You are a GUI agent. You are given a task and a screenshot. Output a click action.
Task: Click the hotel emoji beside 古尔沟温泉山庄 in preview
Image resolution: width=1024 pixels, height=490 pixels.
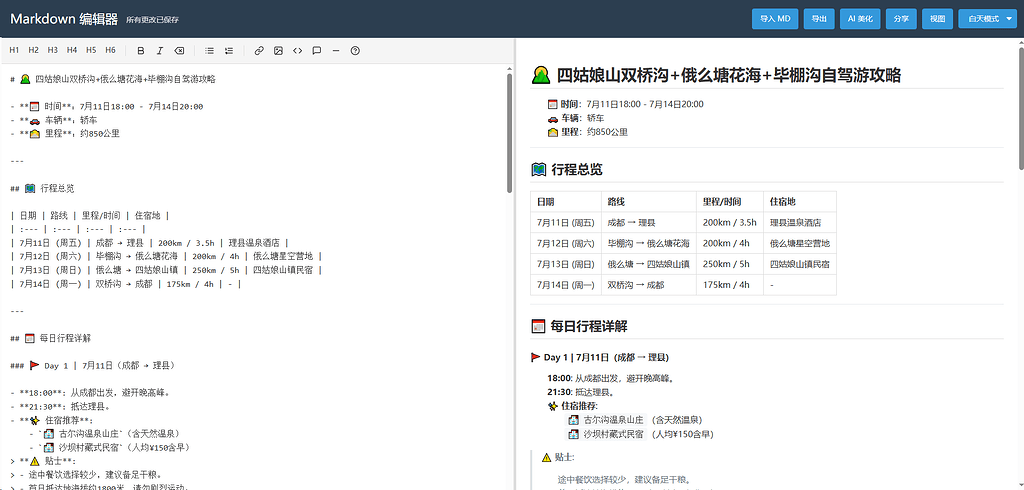click(x=573, y=420)
